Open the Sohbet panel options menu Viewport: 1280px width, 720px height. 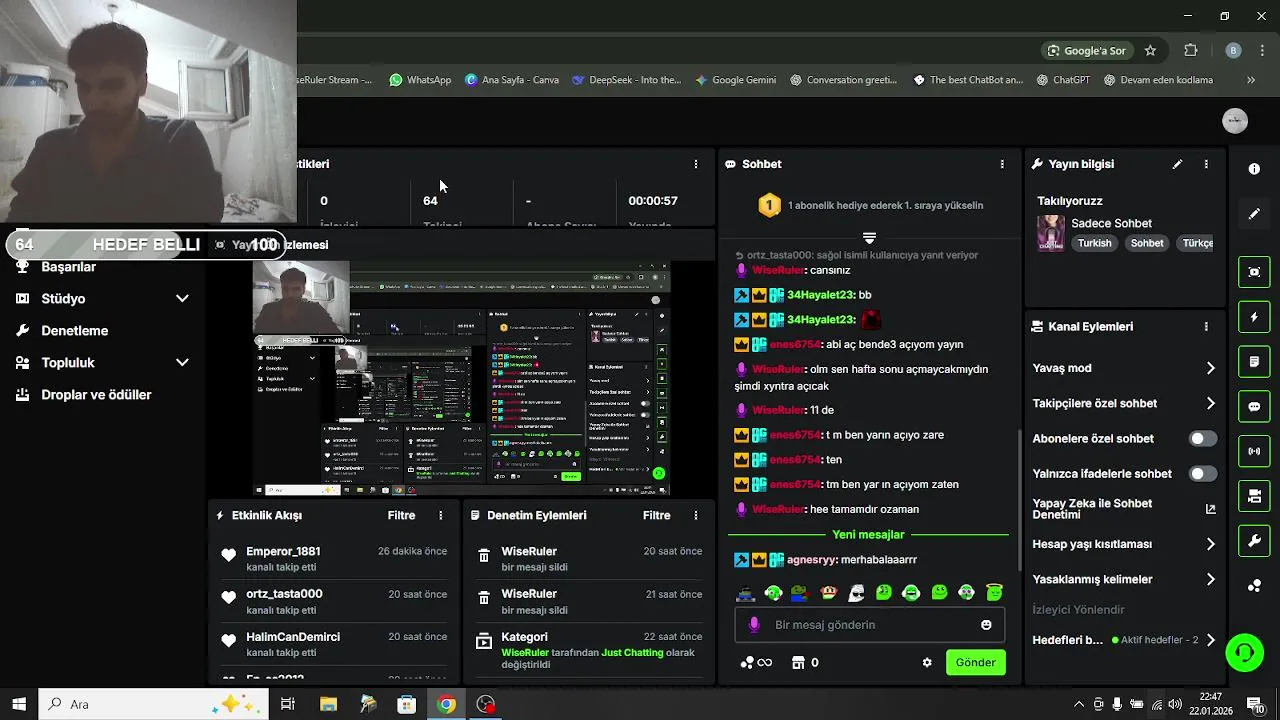(1002, 164)
